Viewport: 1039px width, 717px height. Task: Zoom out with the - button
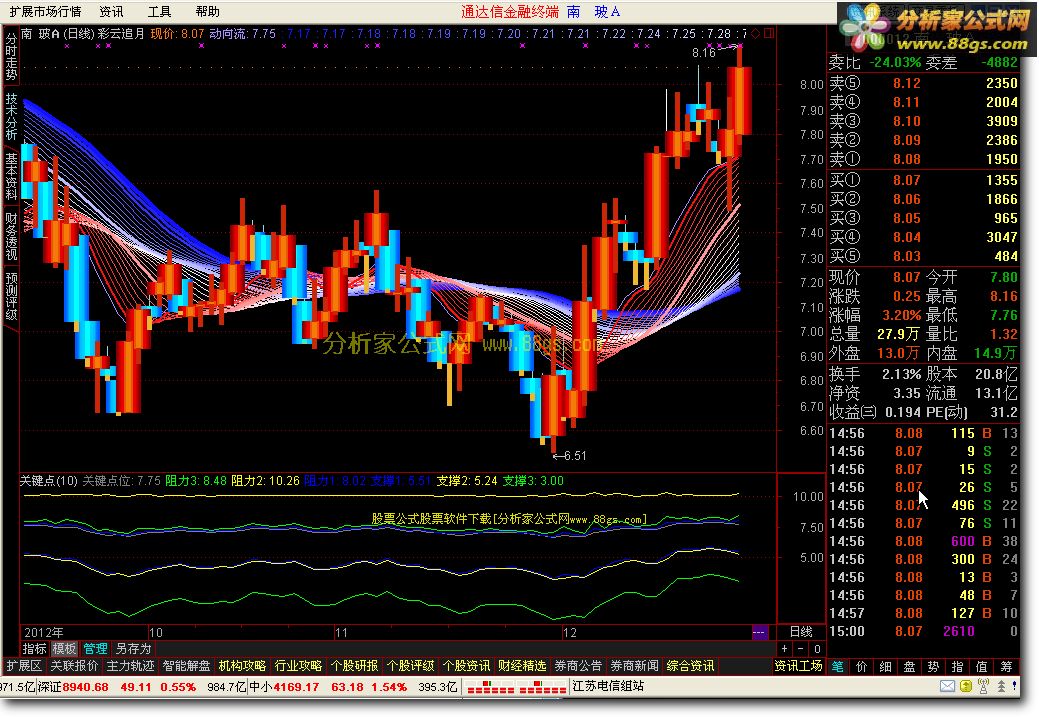click(801, 649)
